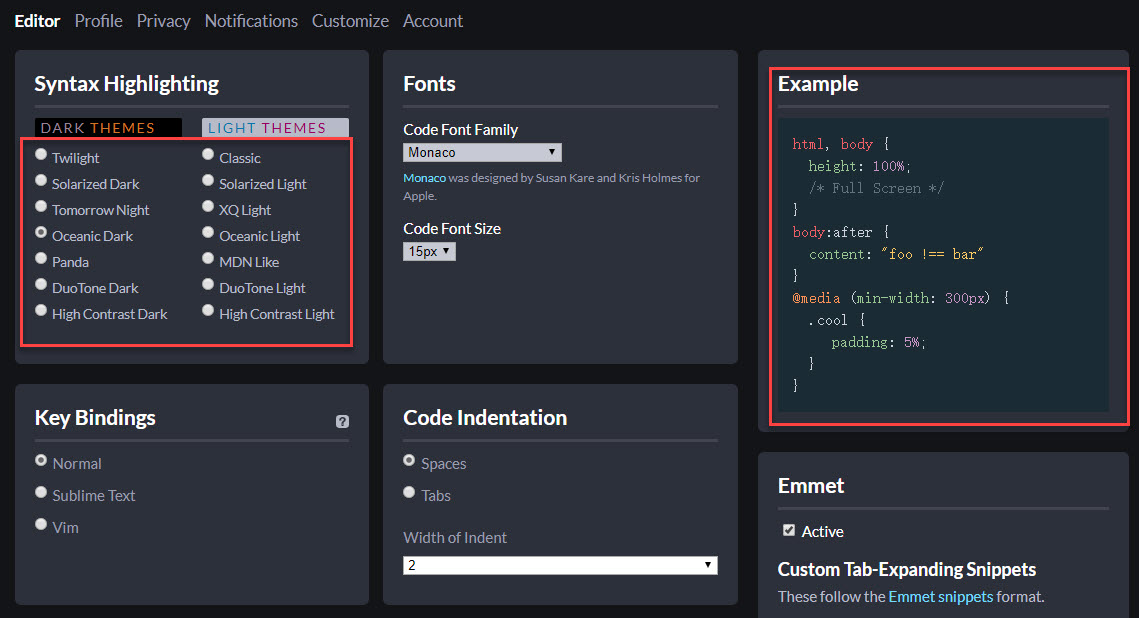Open the Account tab
The height and width of the screenshot is (618, 1139).
click(x=433, y=21)
